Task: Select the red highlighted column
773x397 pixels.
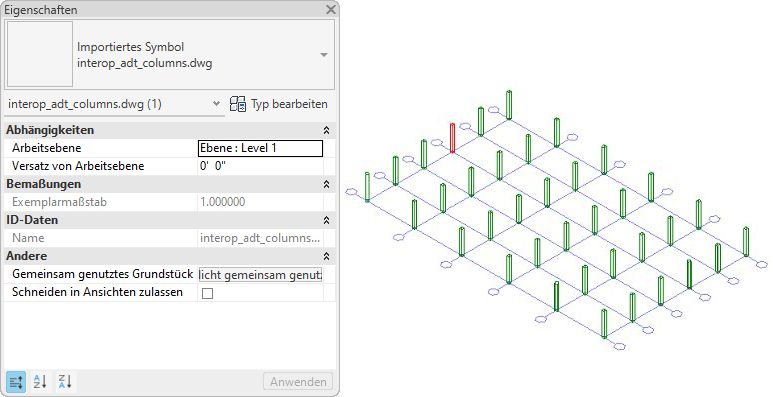Action: coord(452,138)
